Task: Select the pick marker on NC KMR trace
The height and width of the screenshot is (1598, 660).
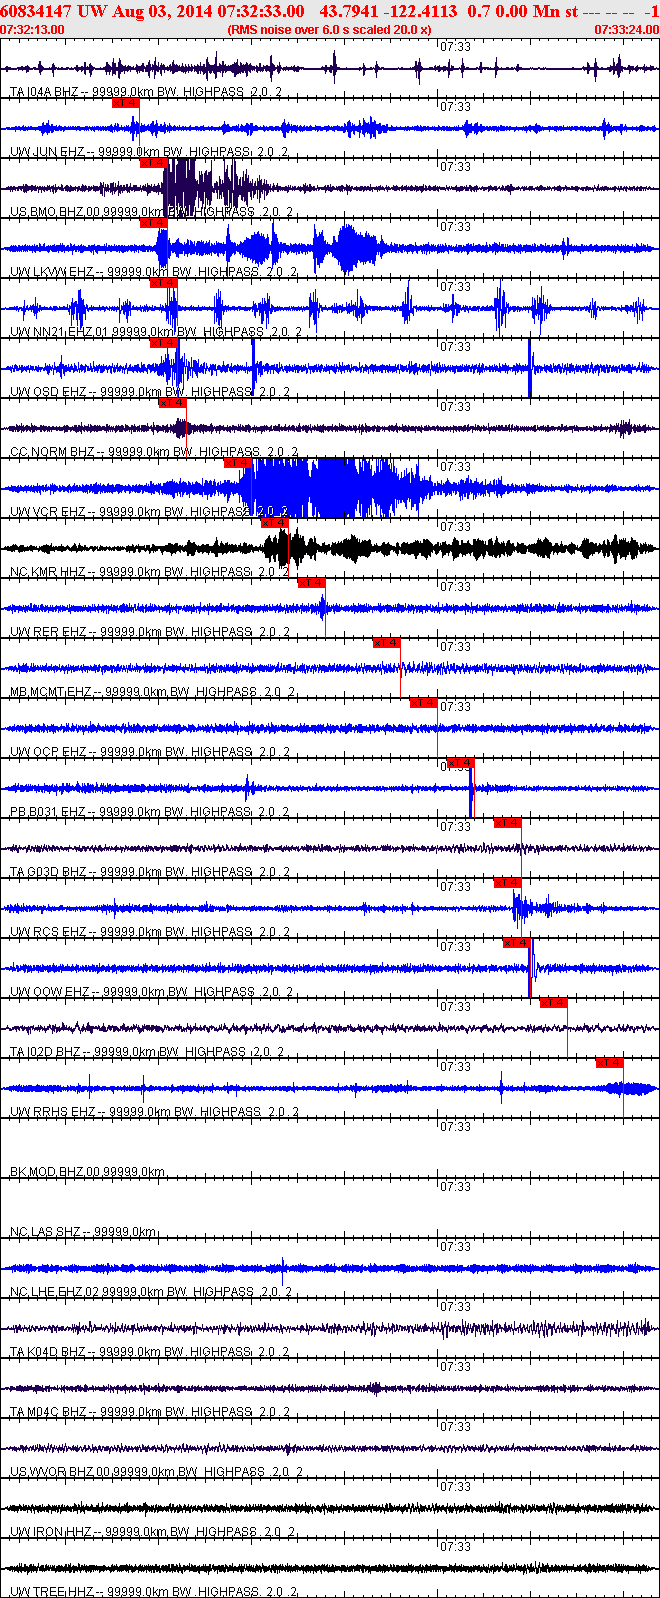Action: pos(274,523)
